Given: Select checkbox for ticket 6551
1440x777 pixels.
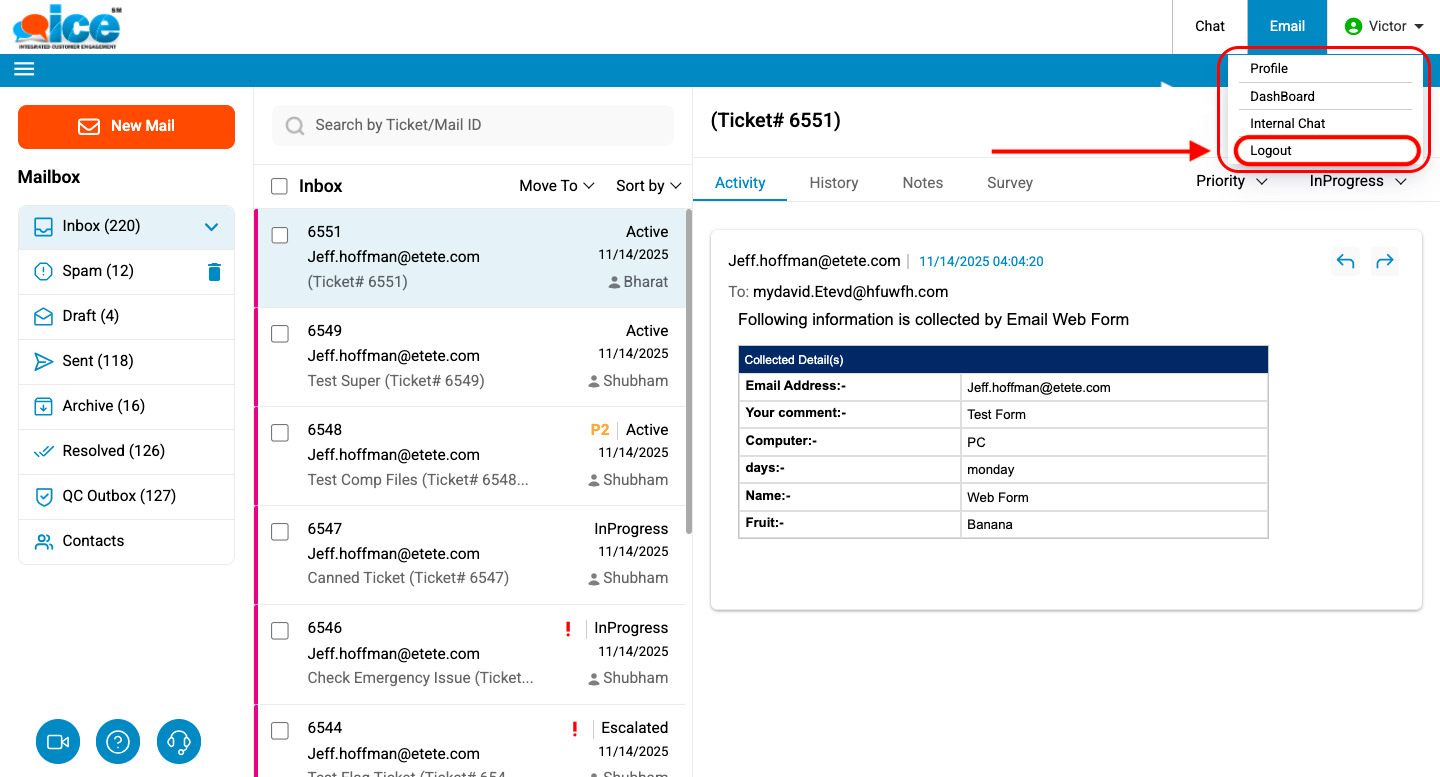Looking at the screenshot, I should pos(280,235).
